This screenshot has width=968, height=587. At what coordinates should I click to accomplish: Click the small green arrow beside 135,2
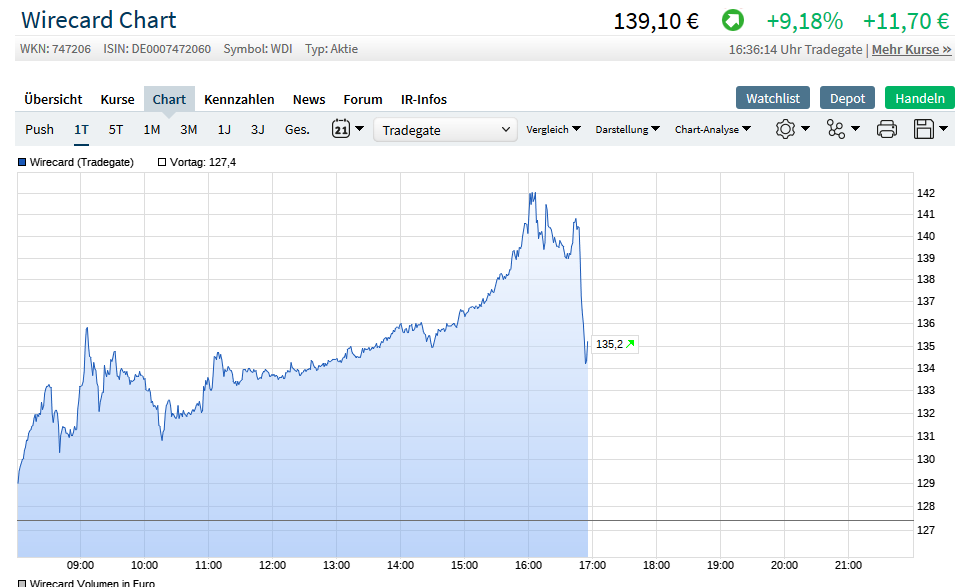pos(630,344)
